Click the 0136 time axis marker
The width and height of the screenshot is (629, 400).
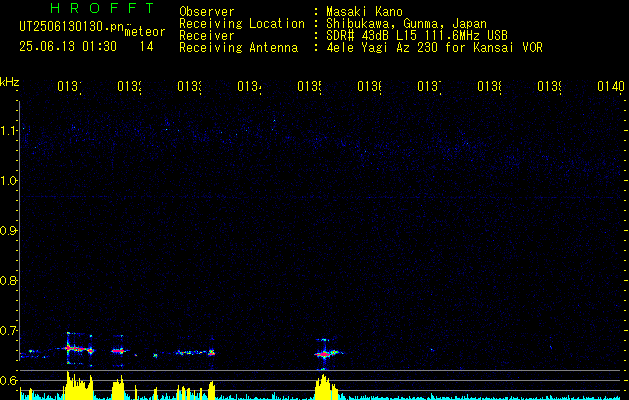coord(369,86)
